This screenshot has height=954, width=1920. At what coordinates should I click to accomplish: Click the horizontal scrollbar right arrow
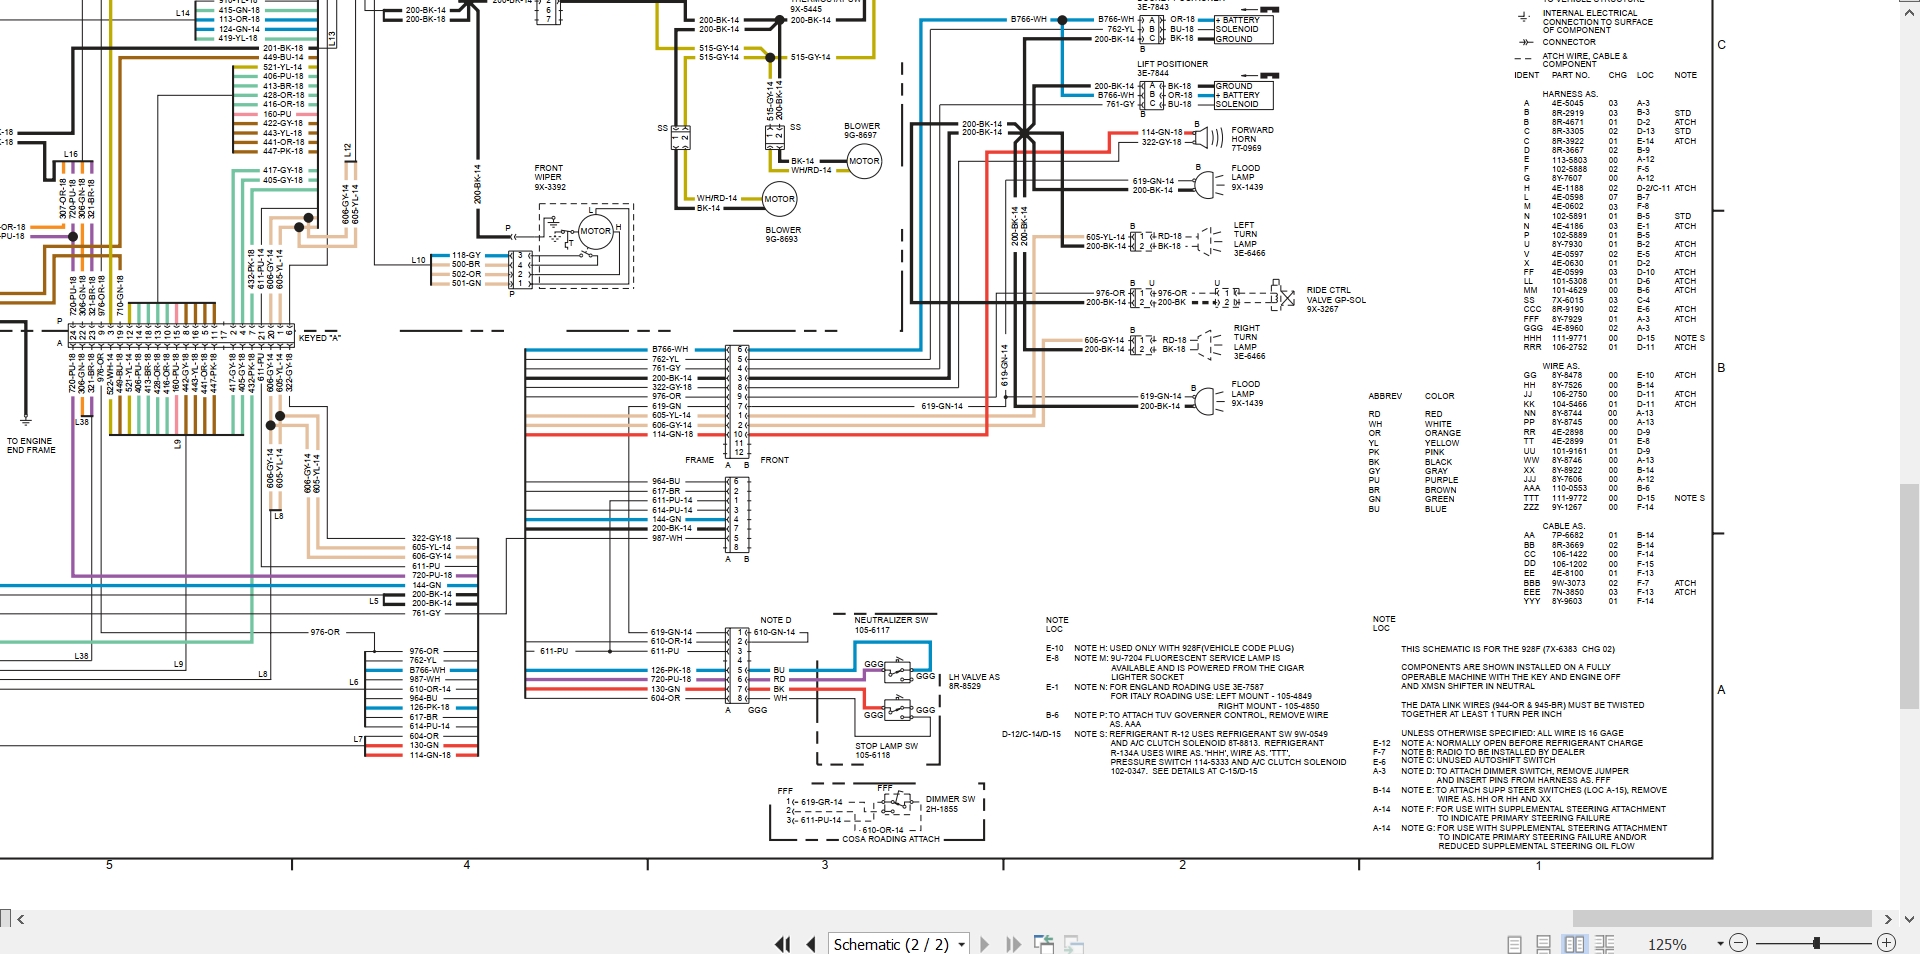[x=1888, y=919]
